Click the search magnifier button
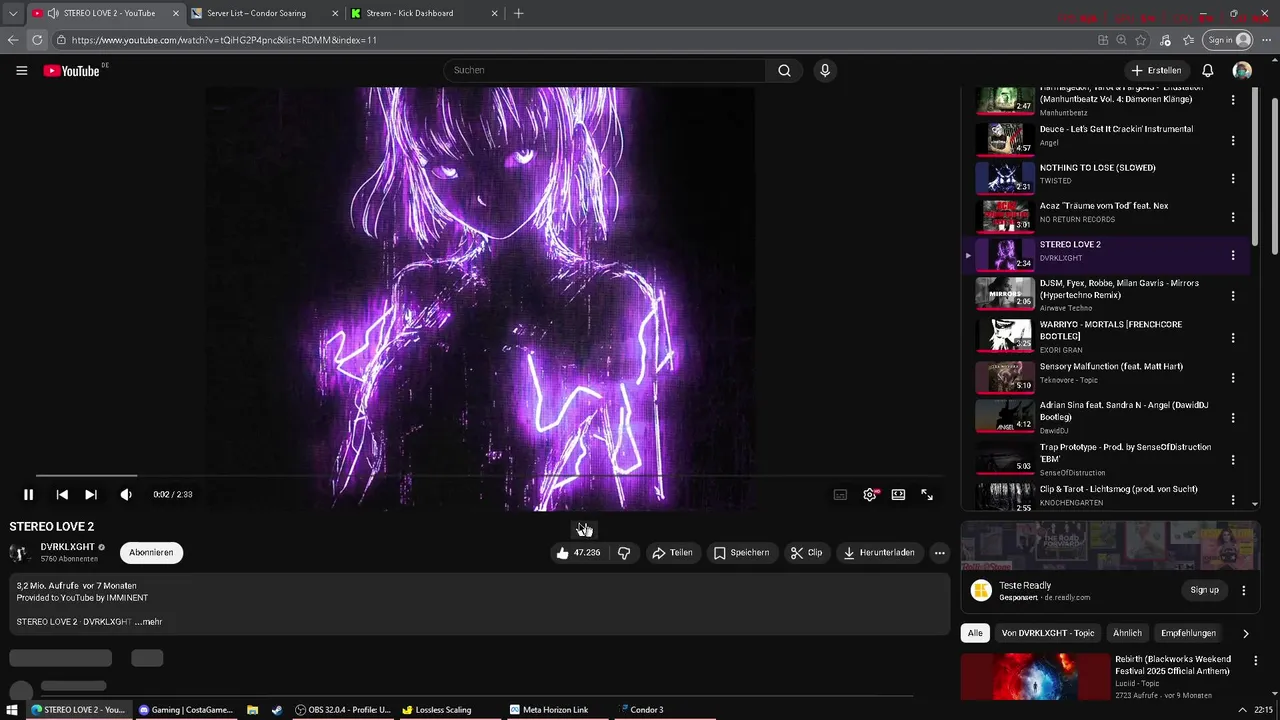1280x720 pixels. [x=785, y=70]
